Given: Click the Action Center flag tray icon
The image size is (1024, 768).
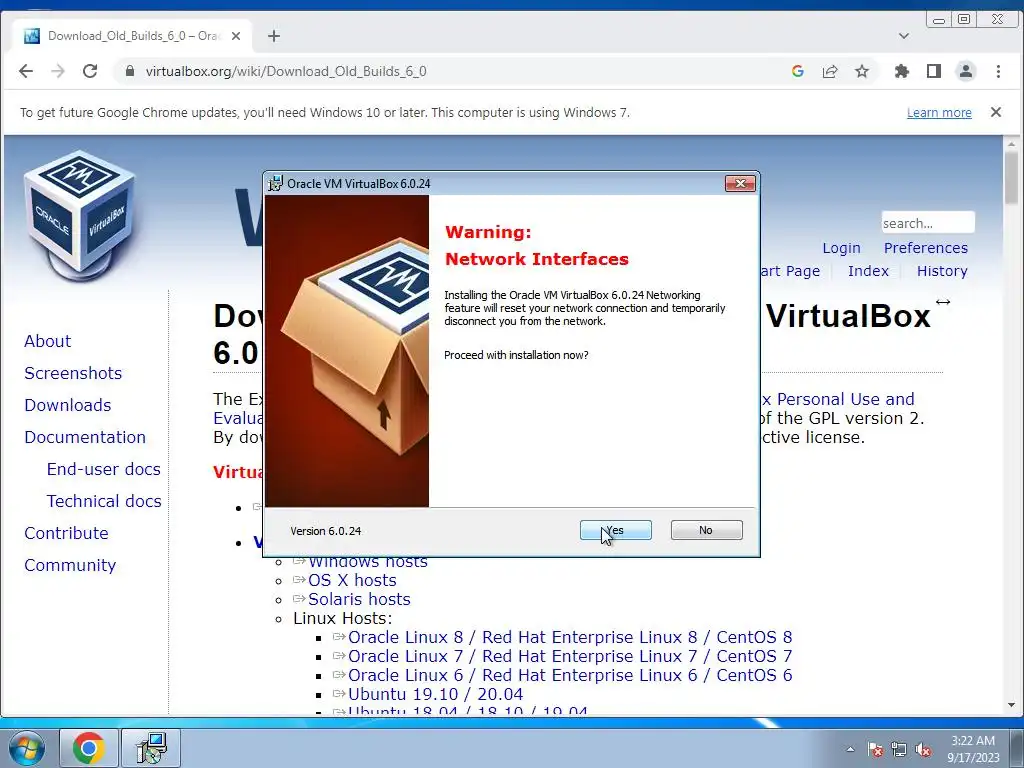Looking at the screenshot, I should [x=875, y=749].
